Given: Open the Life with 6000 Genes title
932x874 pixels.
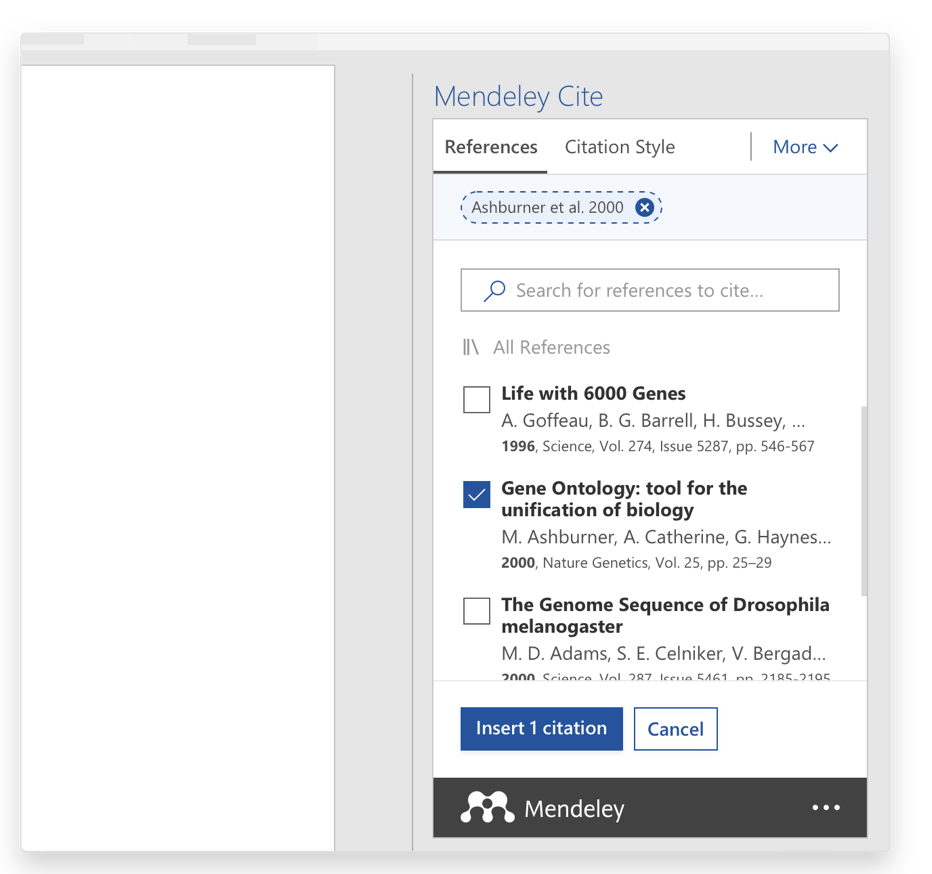Looking at the screenshot, I should 593,393.
